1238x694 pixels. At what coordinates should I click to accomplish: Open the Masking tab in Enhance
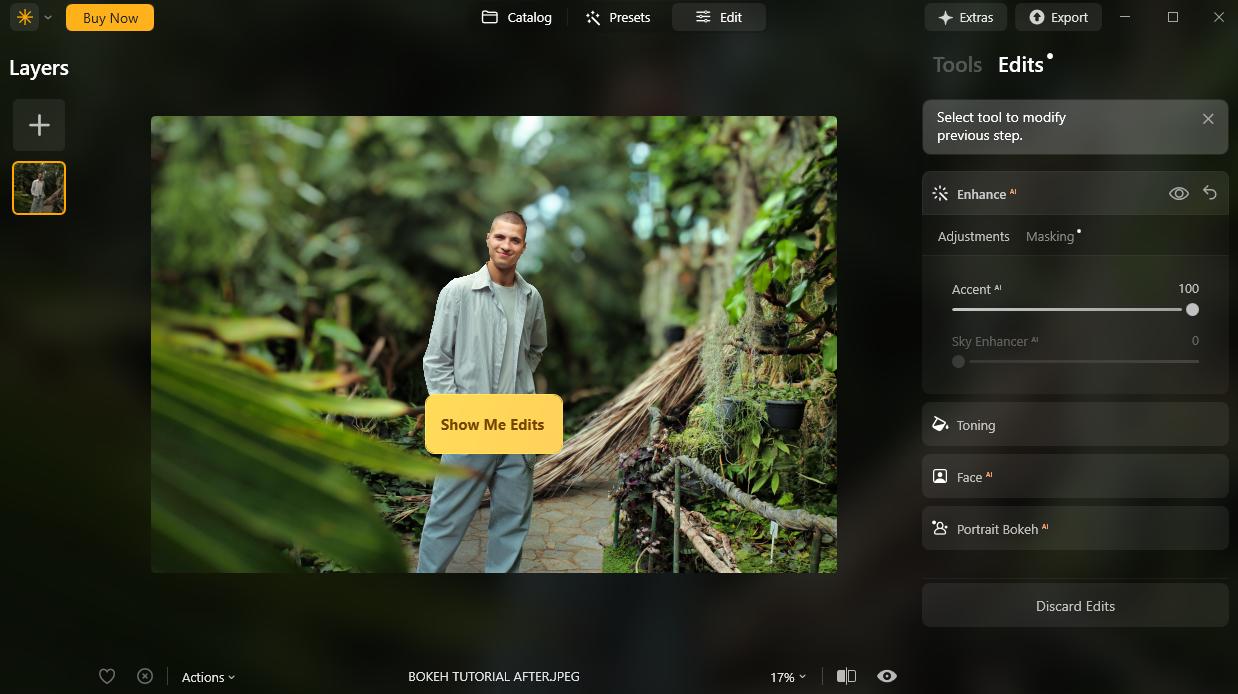click(1052, 236)
